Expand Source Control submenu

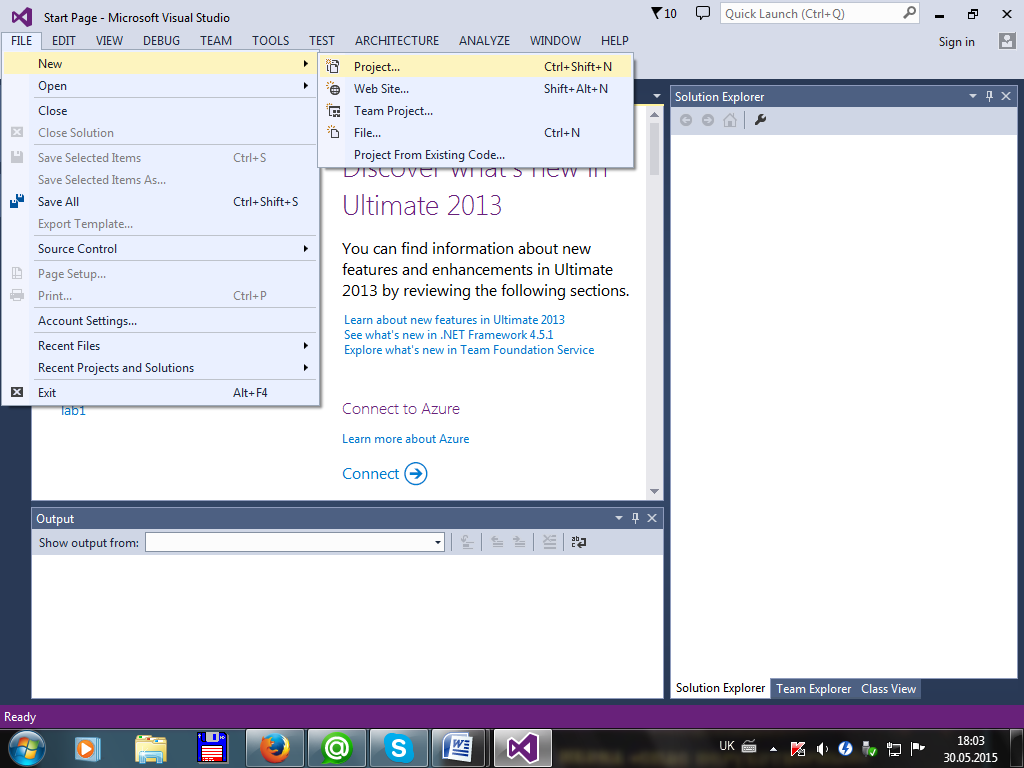click(x=161, y=249)
